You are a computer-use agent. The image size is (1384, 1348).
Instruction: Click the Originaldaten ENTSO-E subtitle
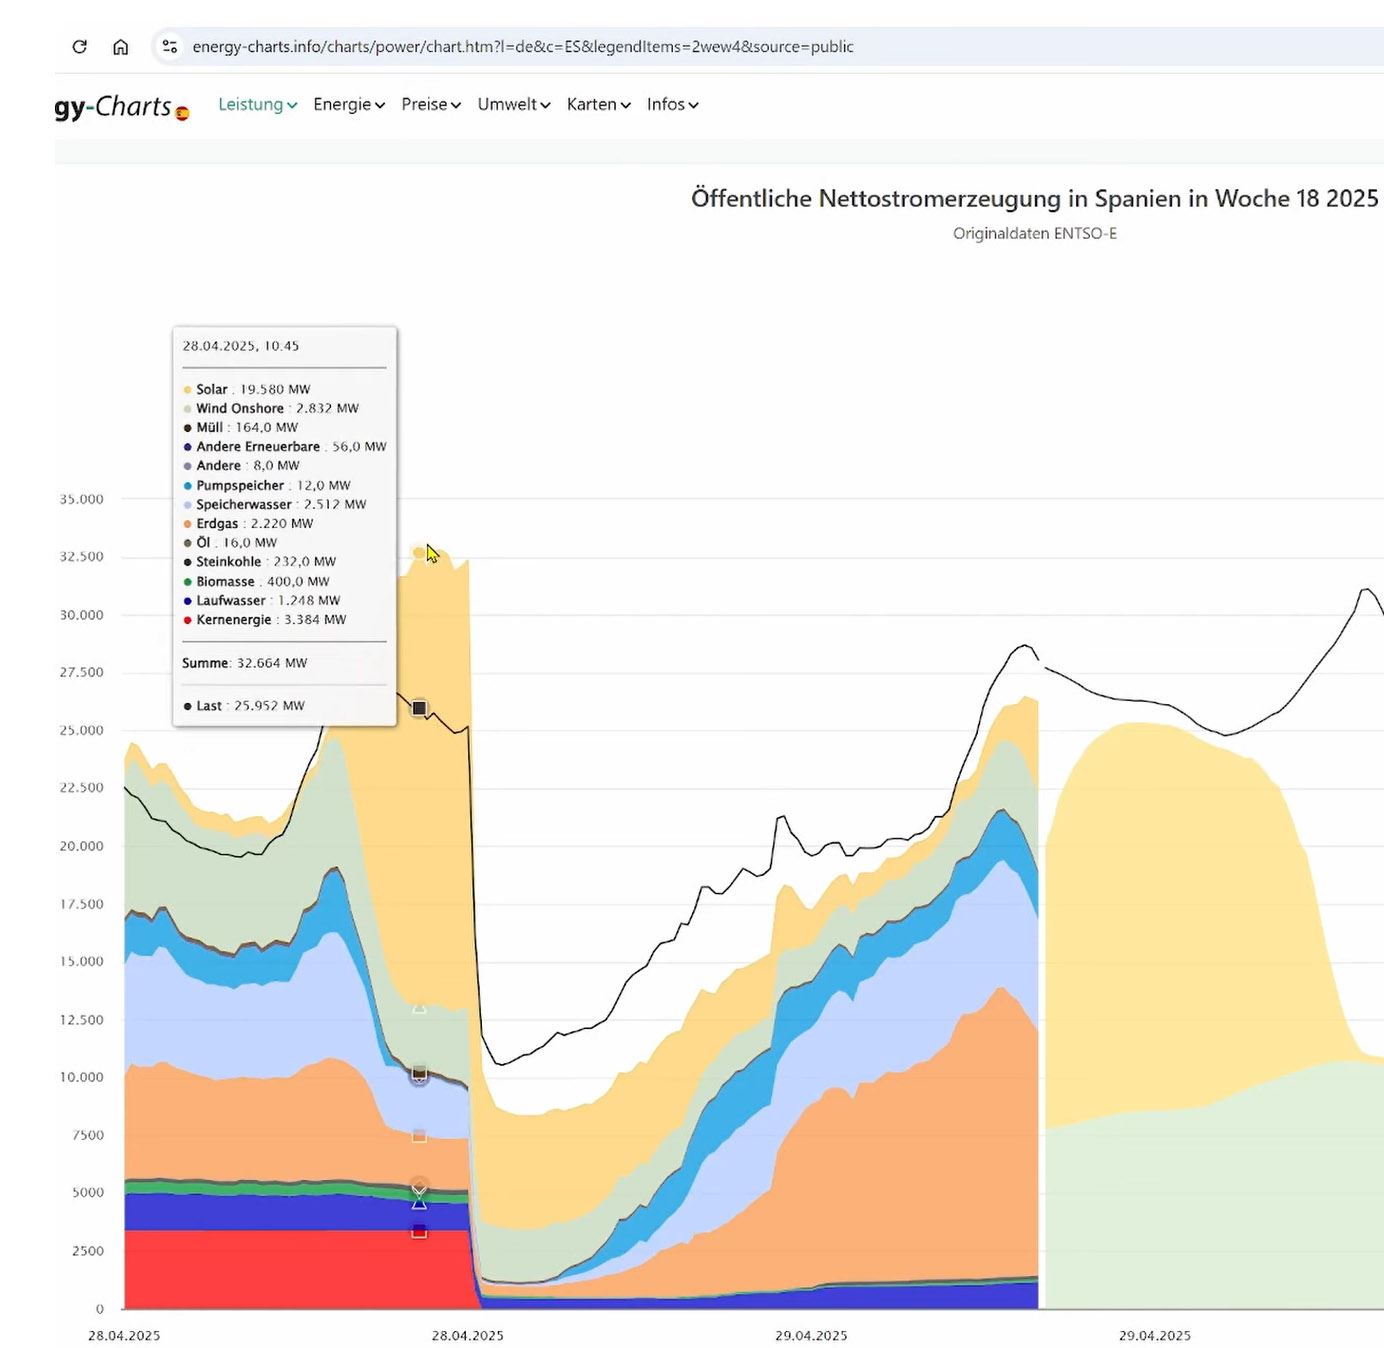pos(1035,233)
